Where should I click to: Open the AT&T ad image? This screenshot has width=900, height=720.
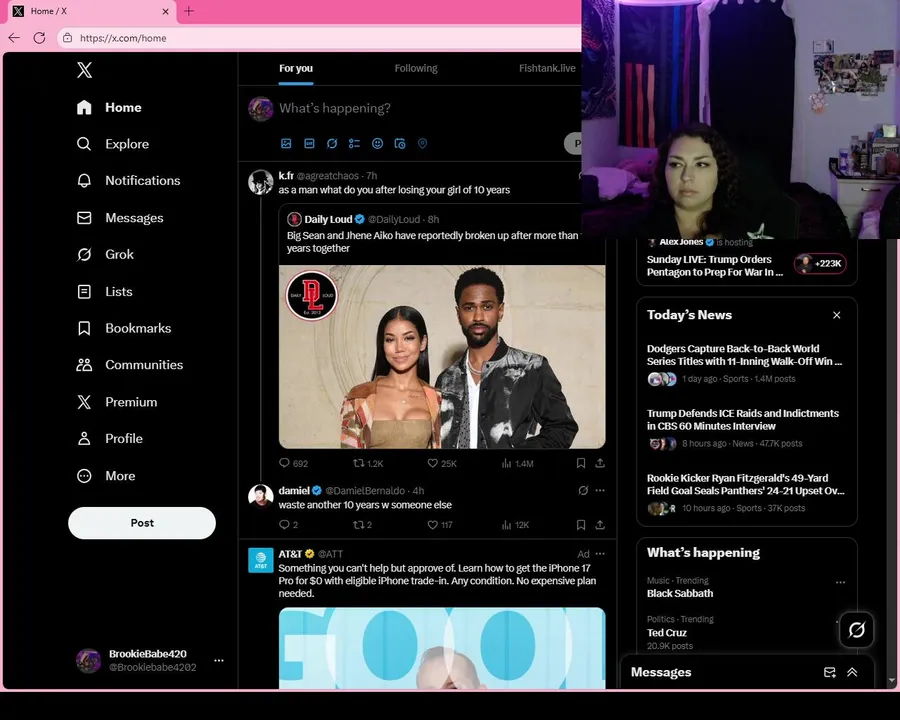point(442,648)
